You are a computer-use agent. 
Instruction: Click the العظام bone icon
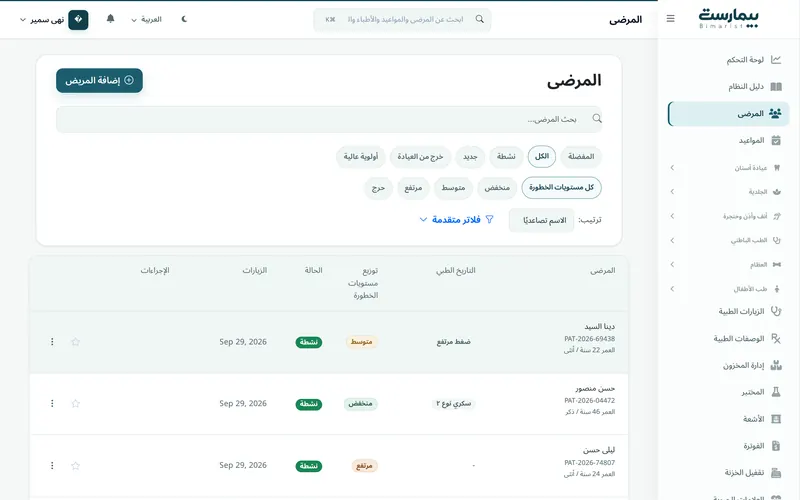pos(777,264)
